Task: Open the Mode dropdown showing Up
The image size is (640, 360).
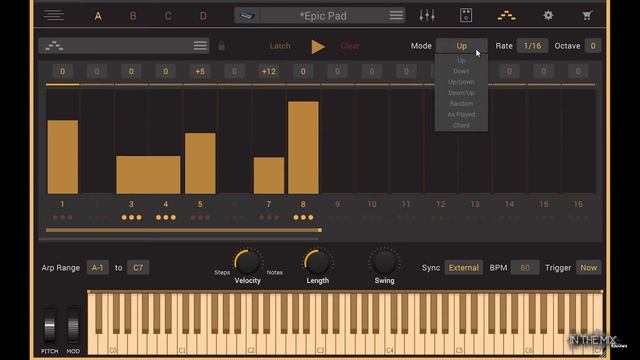Action: 462,46
